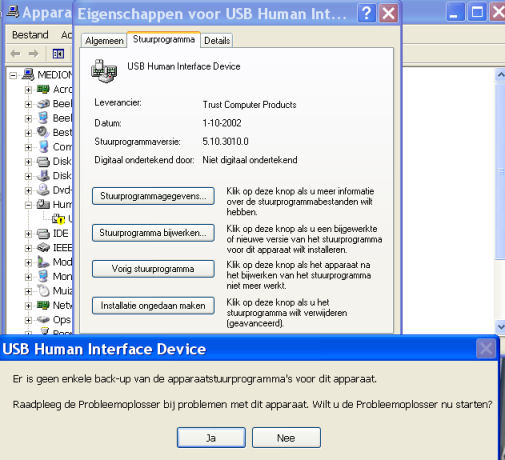The height and width of the screenshot is (460, 505).
Task: Click the show/hide console tree toolbar icon
Action: tap(58, 53)
